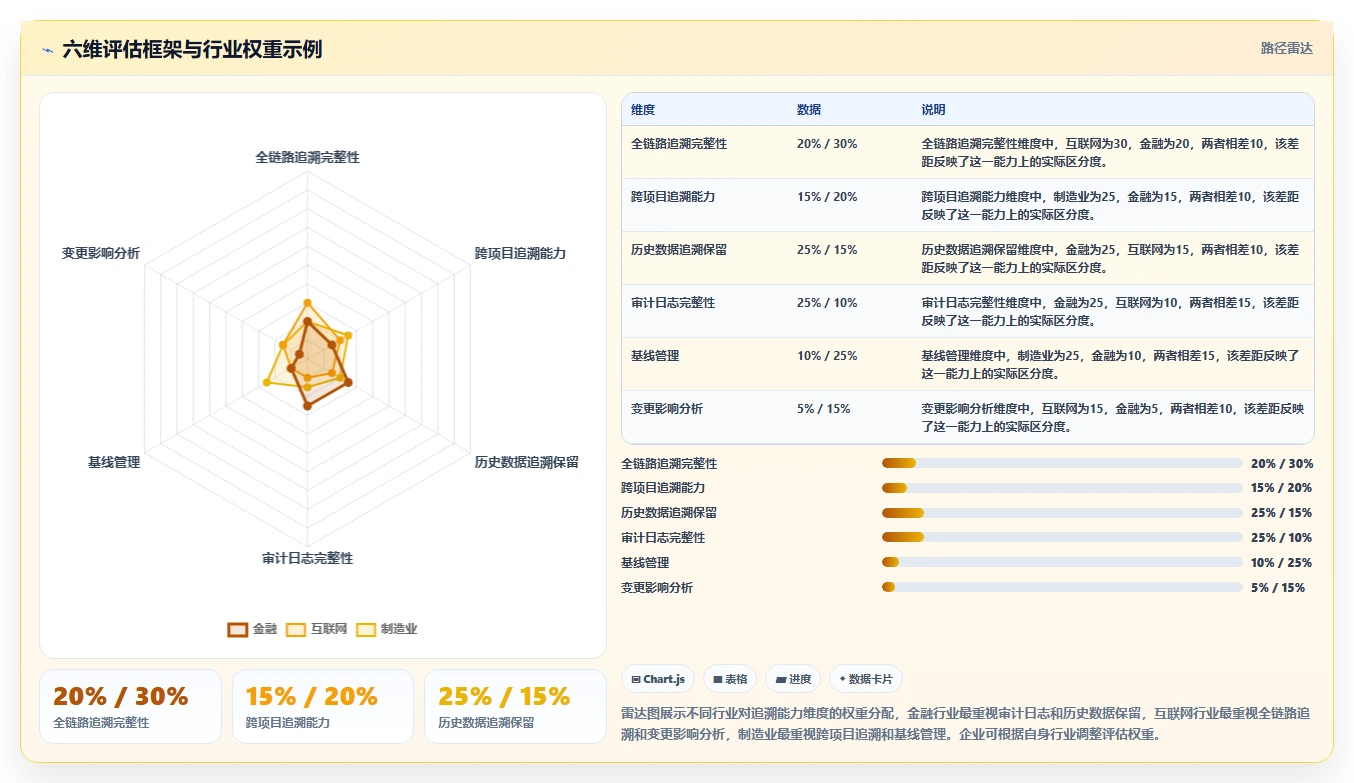Click the 审计日志完整性 progress bar
This screenshot has height=783, width=1354.
pos(1062,538)
